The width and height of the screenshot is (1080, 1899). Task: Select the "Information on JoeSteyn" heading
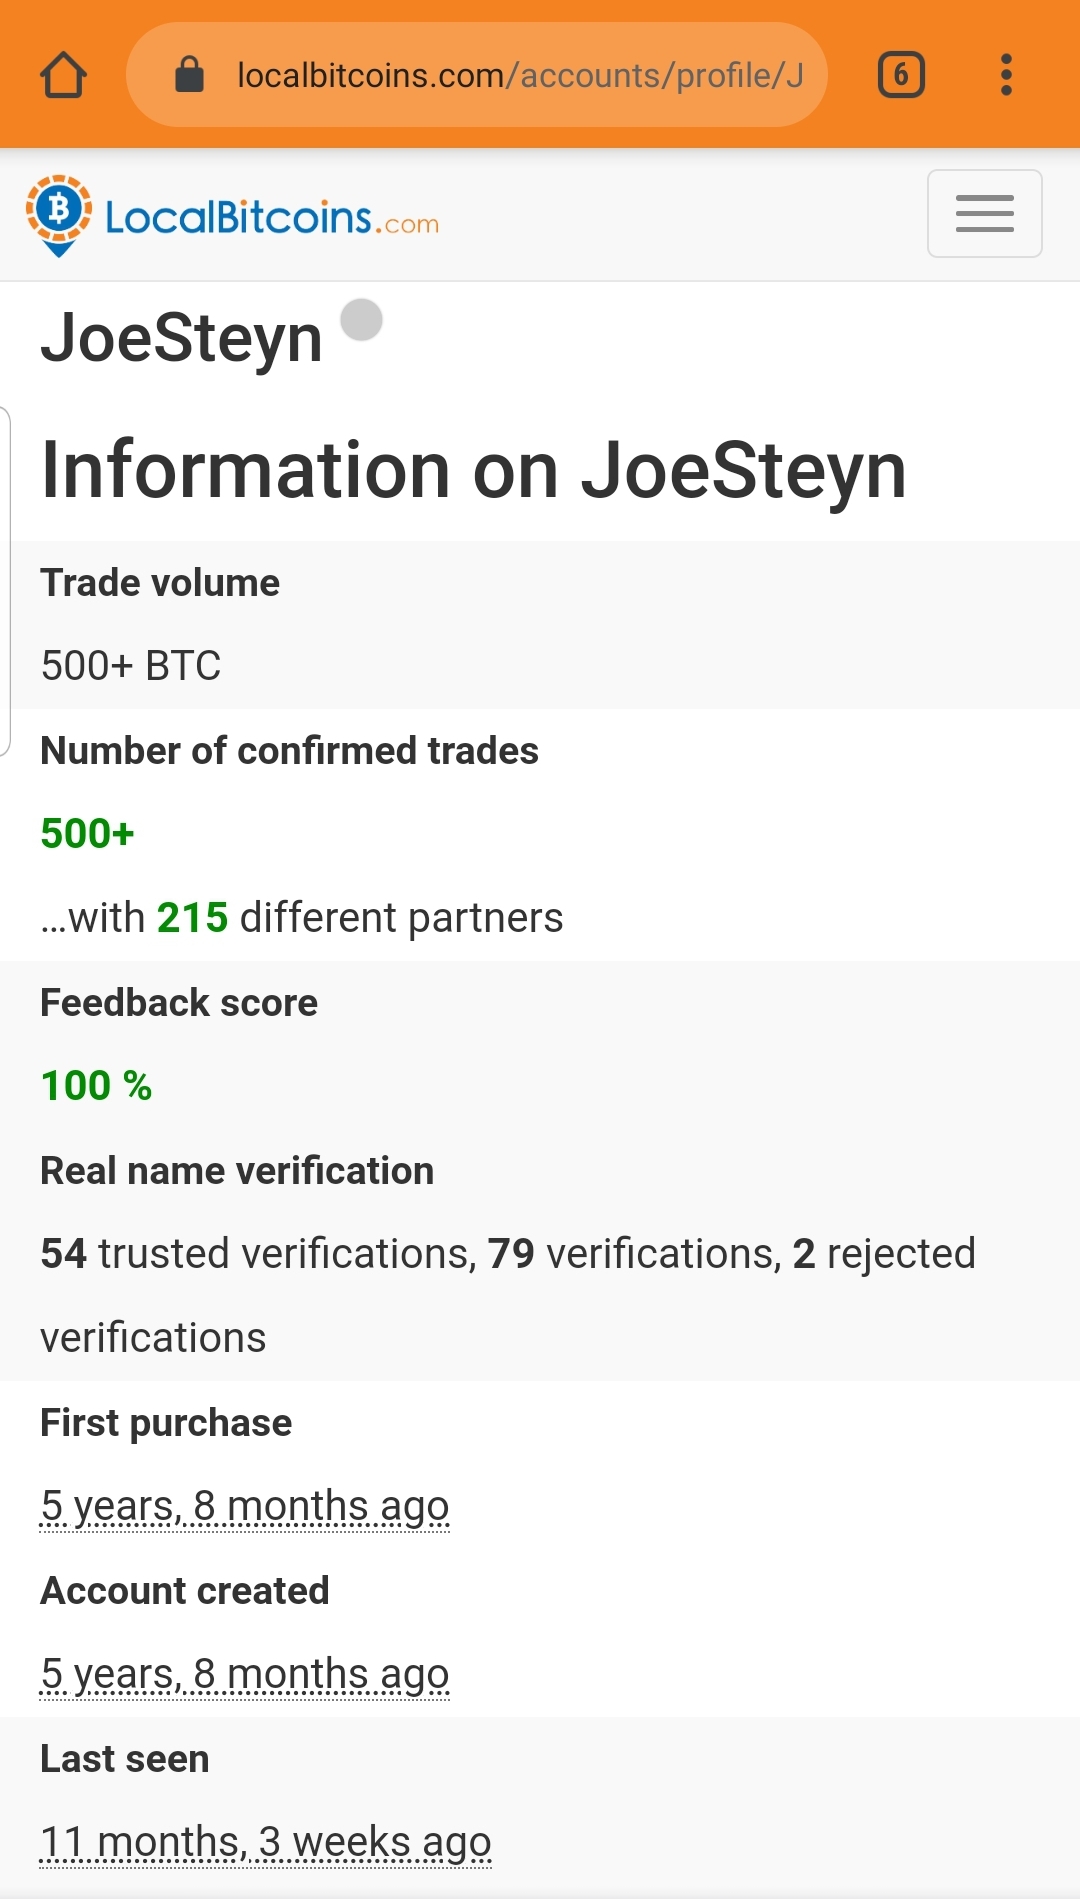474,470
